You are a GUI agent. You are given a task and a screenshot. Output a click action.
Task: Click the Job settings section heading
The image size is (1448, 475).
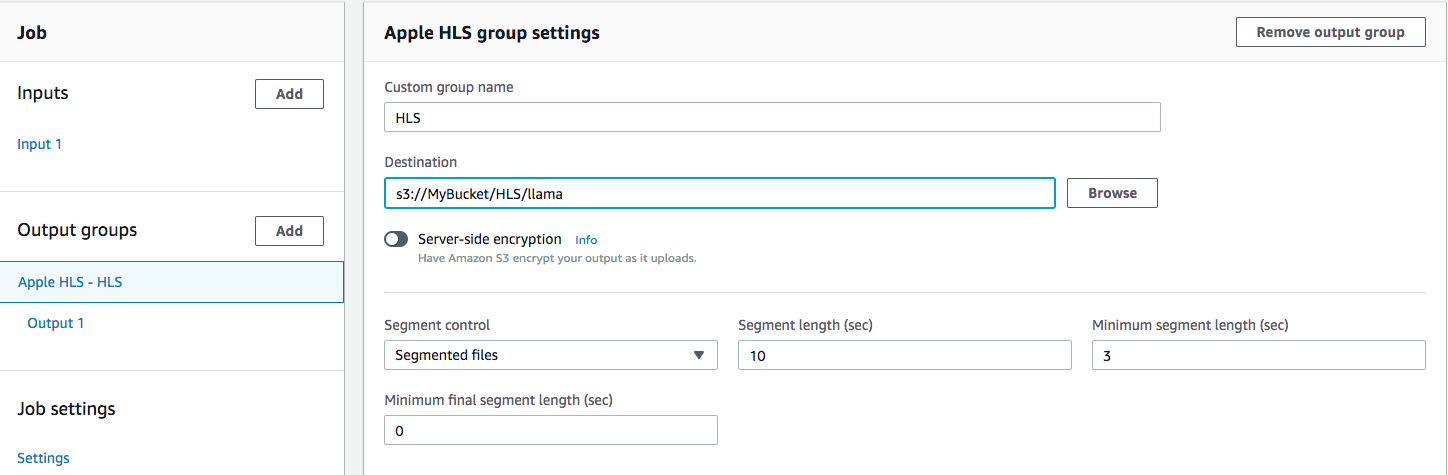(66, 409)
